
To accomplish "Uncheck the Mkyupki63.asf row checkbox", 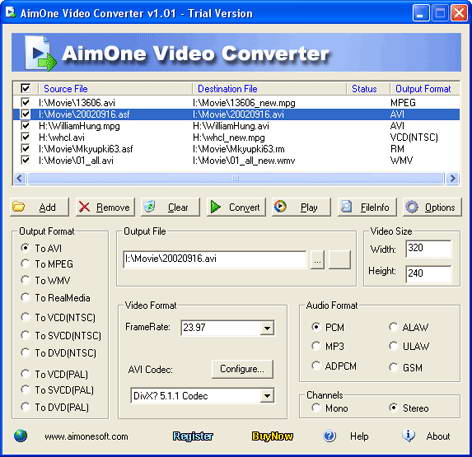I will [25, 149].
